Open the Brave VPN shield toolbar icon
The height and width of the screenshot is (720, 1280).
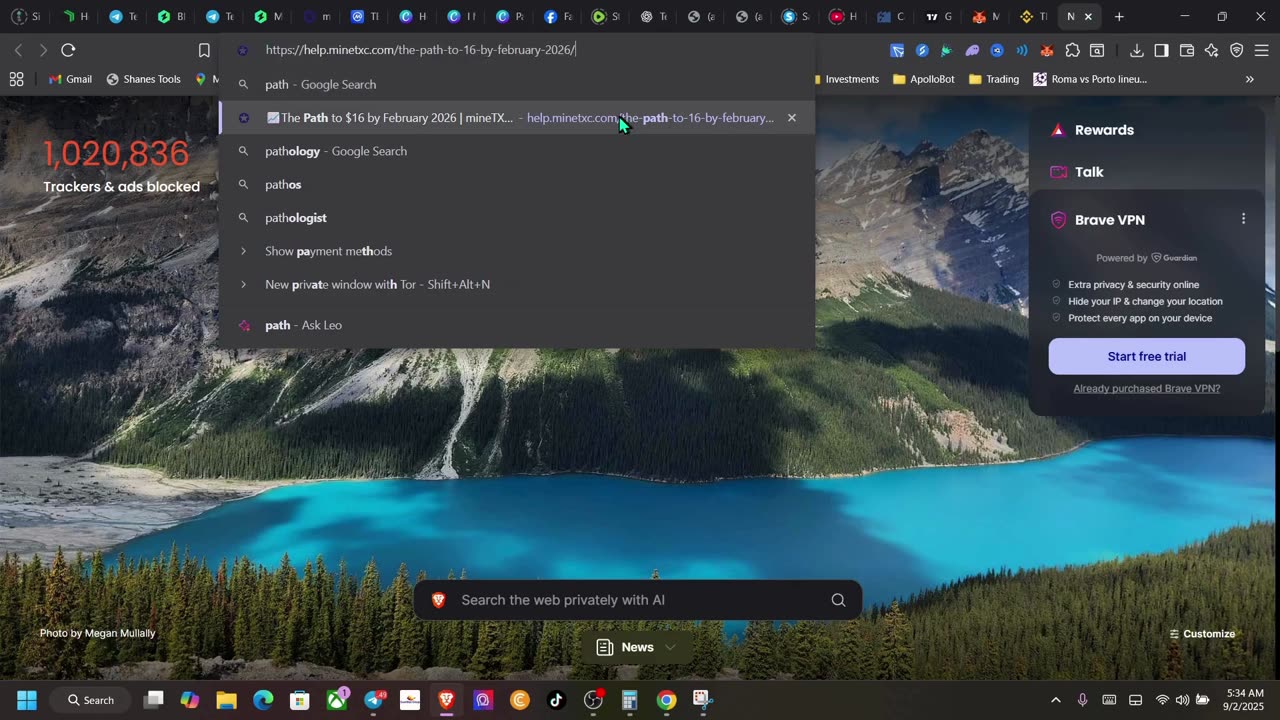pos(1237,50)
